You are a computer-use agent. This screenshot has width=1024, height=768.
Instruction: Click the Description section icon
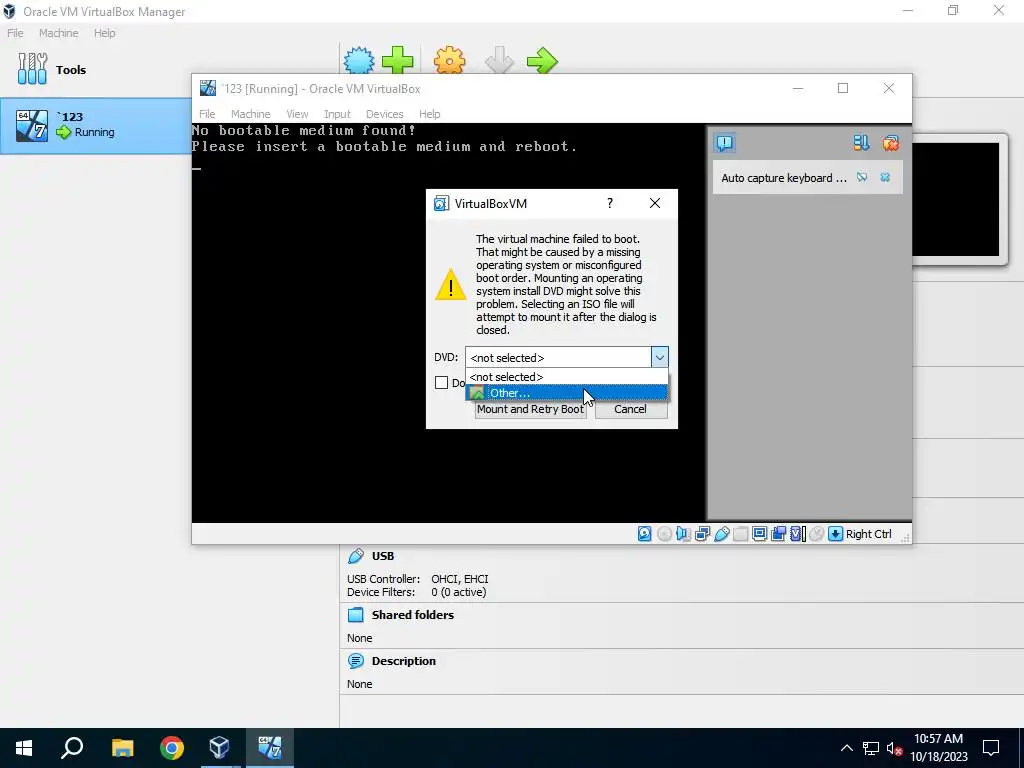pos(356,661)
